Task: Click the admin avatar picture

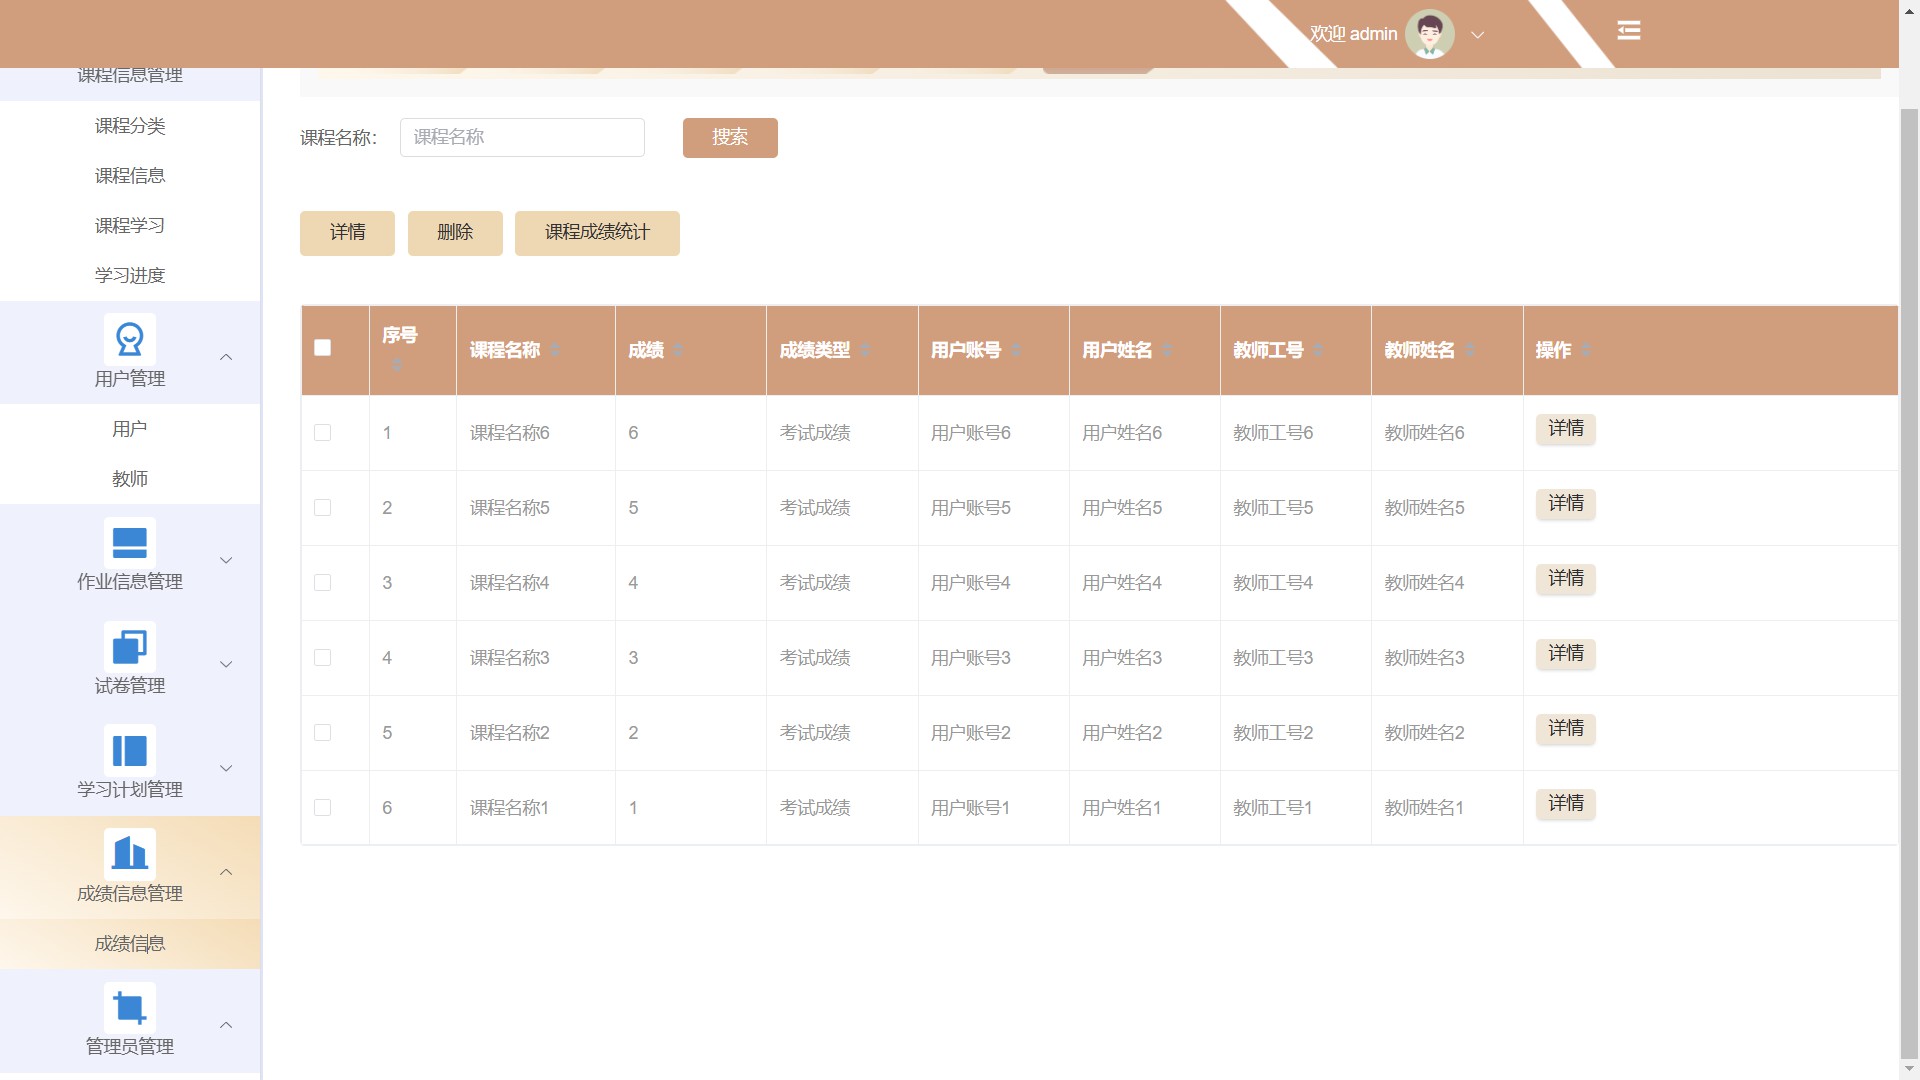Action: [x=1429, y=34]
